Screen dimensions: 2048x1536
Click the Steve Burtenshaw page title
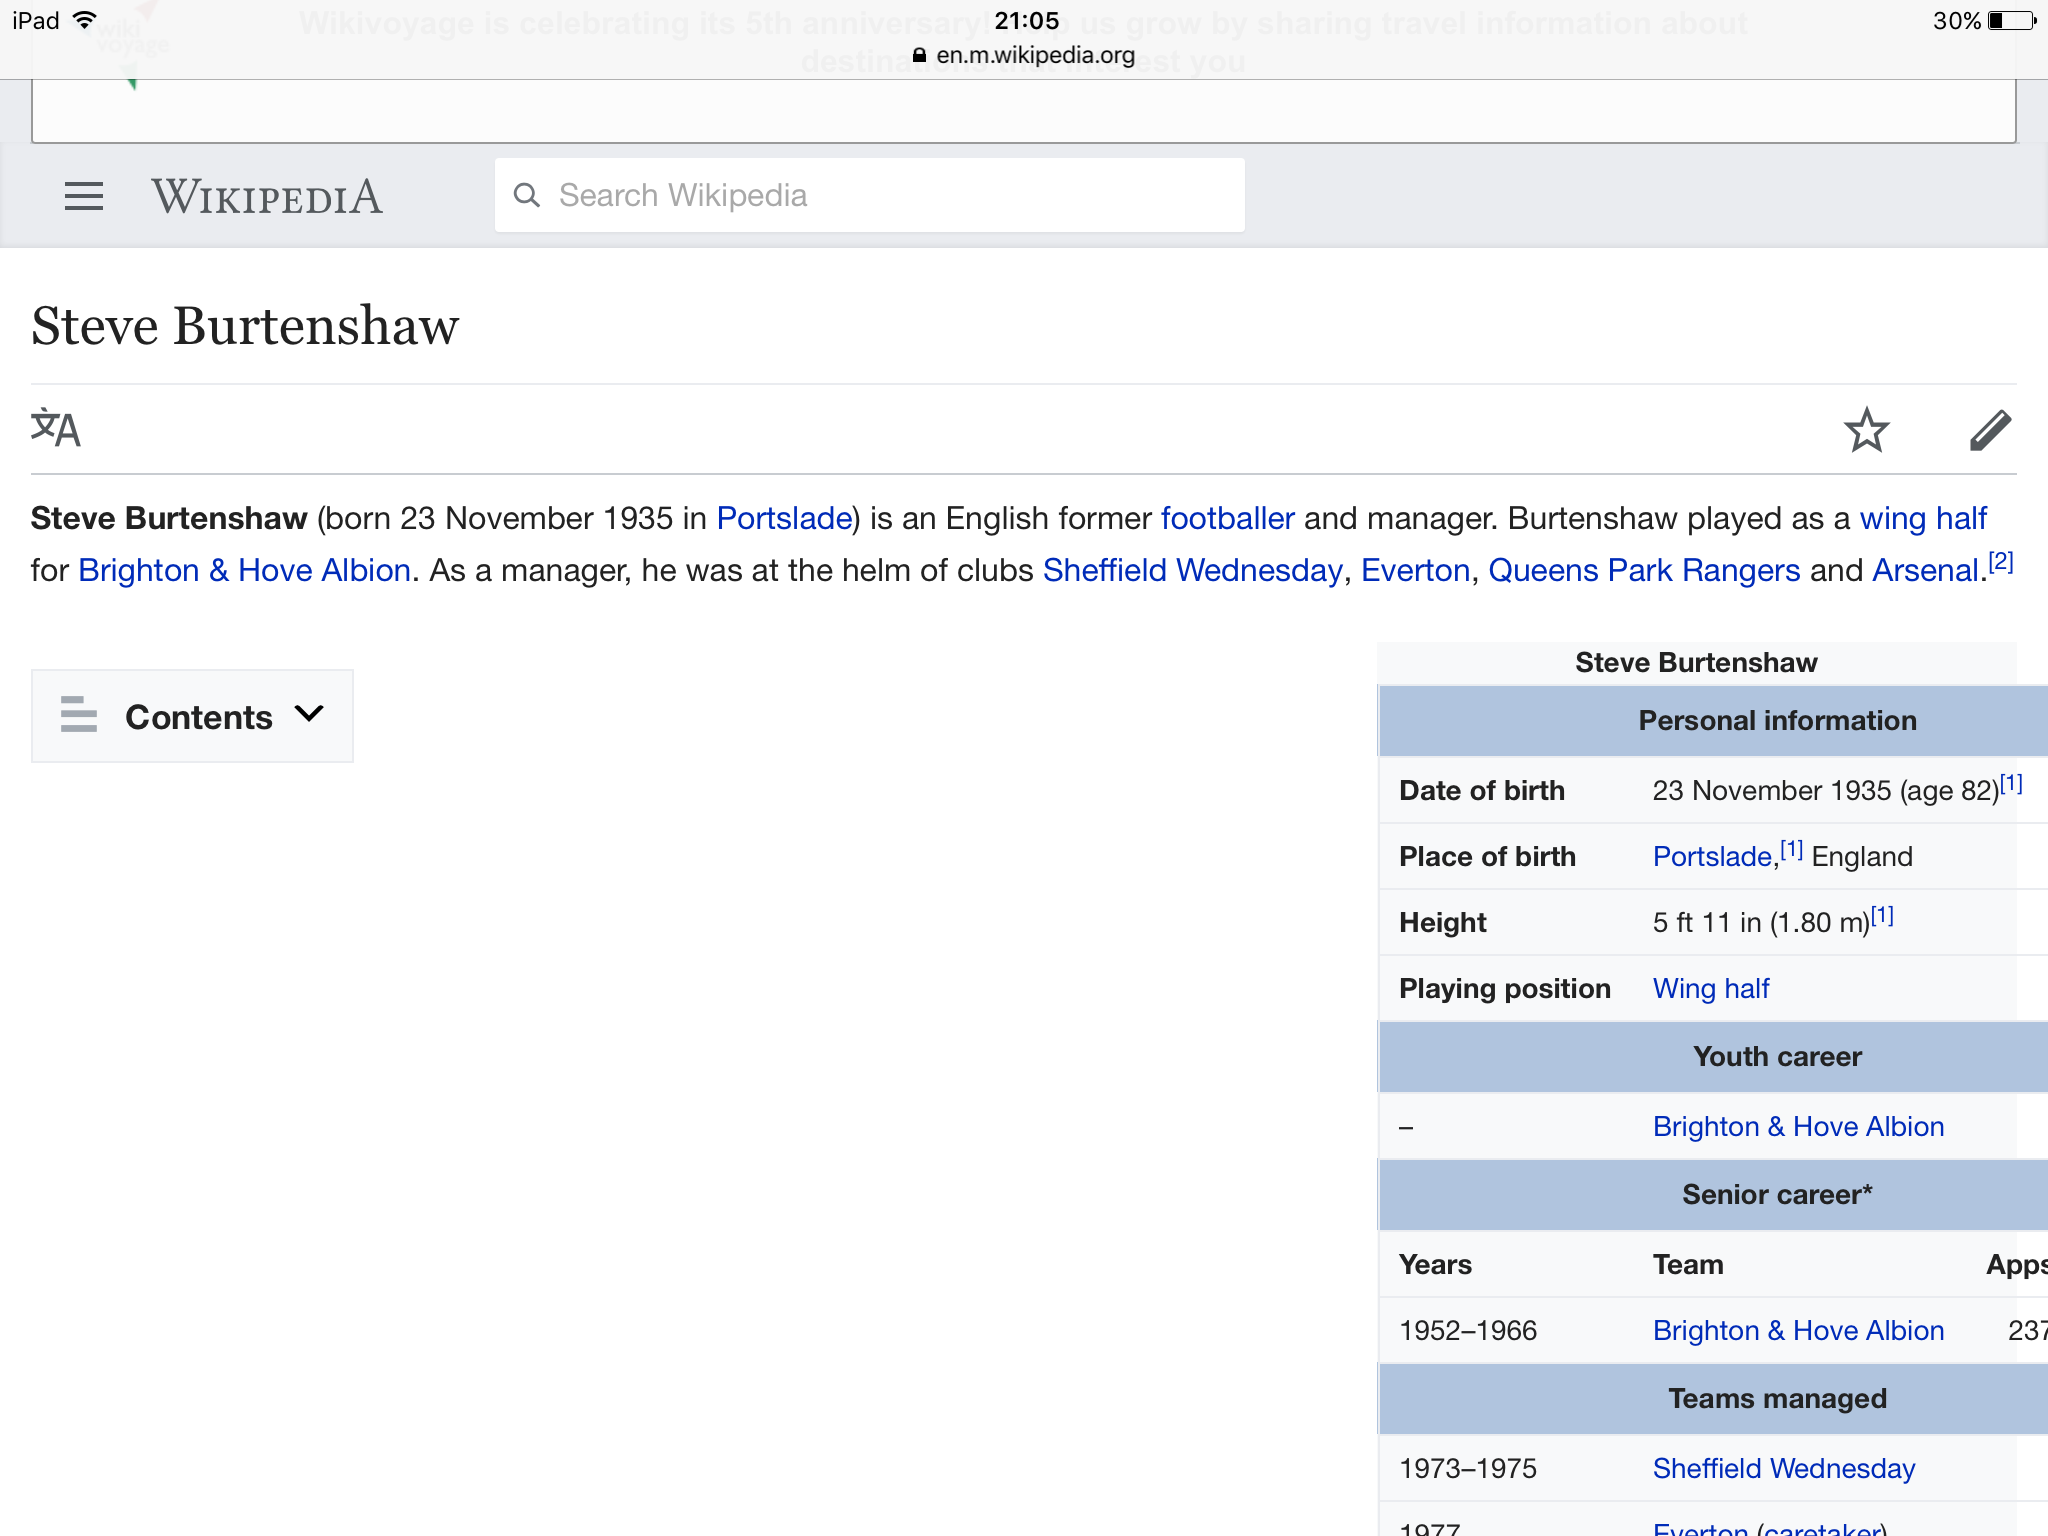[245, 326]
